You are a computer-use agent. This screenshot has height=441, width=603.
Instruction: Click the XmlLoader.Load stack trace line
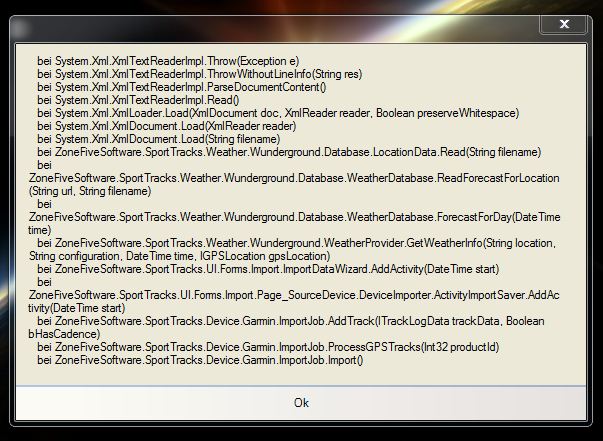coord(278,113)
